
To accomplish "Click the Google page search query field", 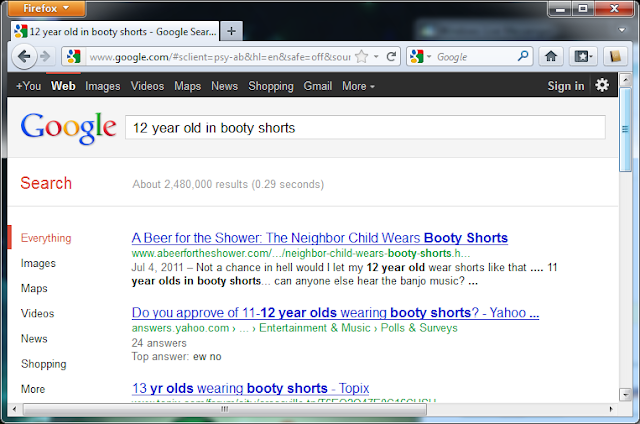I will 365,127.
